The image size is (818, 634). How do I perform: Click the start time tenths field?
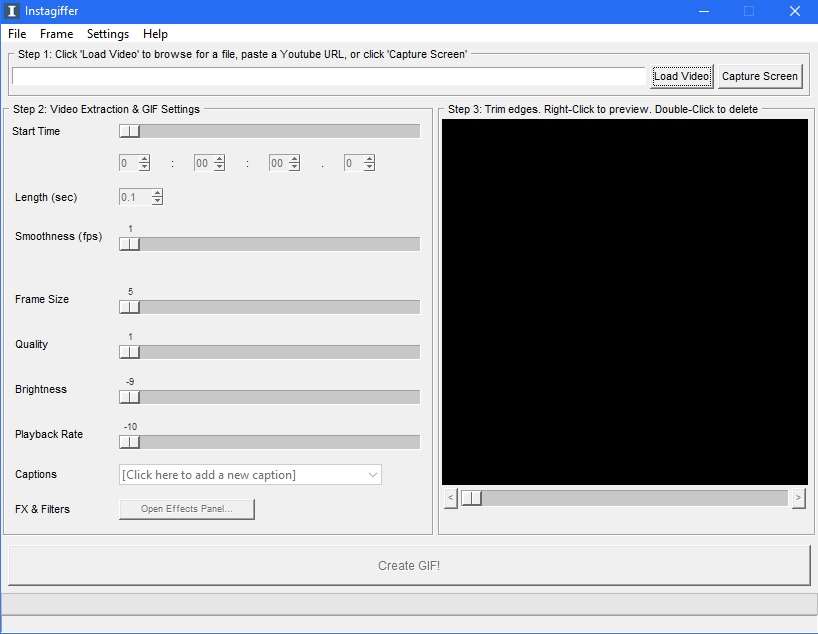(x=353, y=163)
